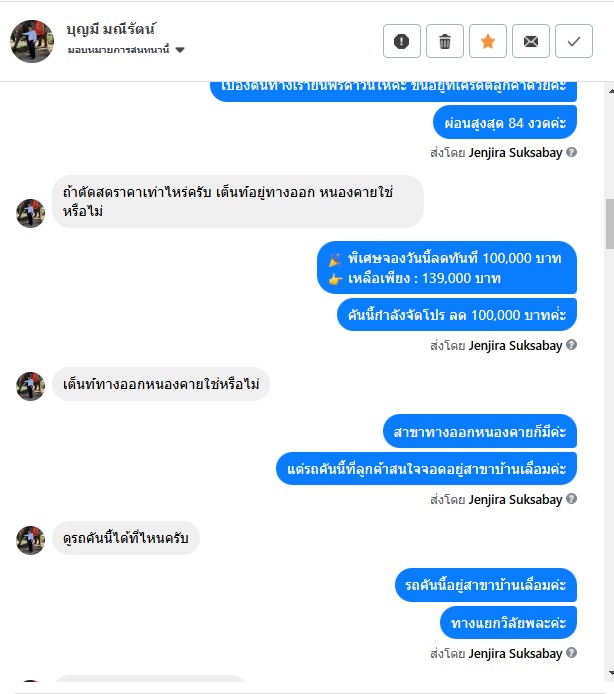Delete conversation using trash icon

444,41
